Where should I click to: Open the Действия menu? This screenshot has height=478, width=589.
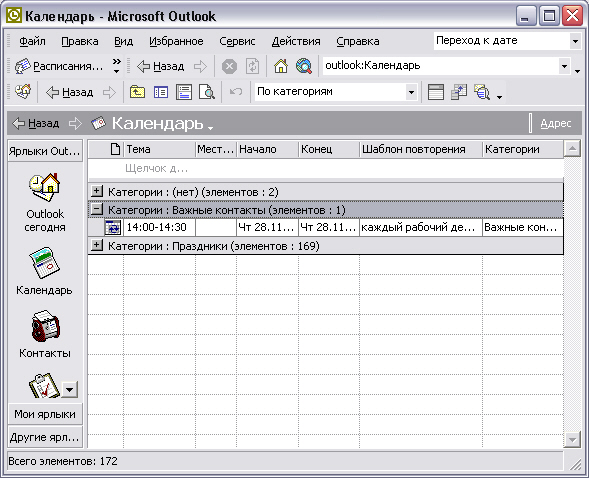[x=296, y=41]
